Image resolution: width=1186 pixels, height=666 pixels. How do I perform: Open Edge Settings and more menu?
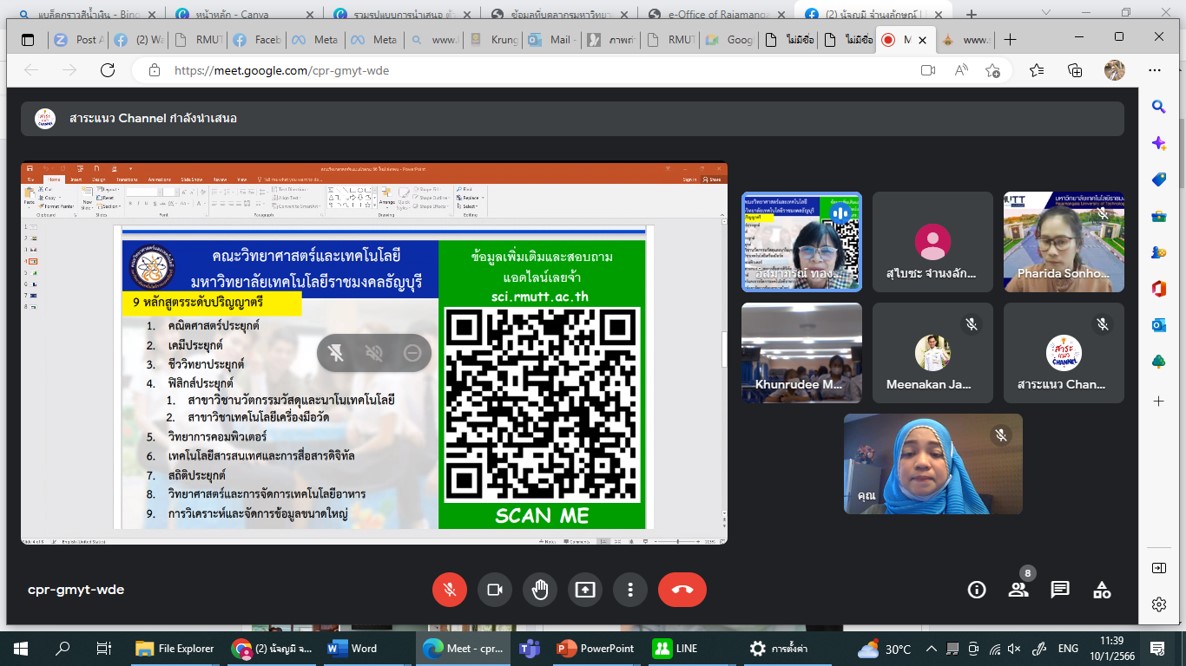point(1154,70)
